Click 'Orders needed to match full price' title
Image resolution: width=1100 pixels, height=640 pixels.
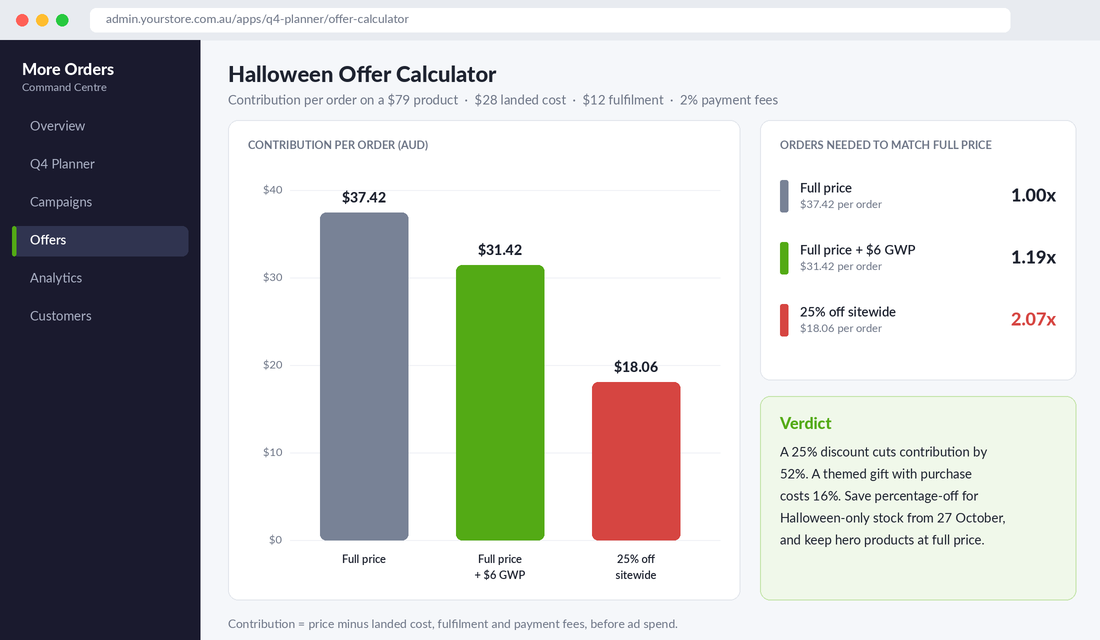pyautogui.click(x=886, y=145)
